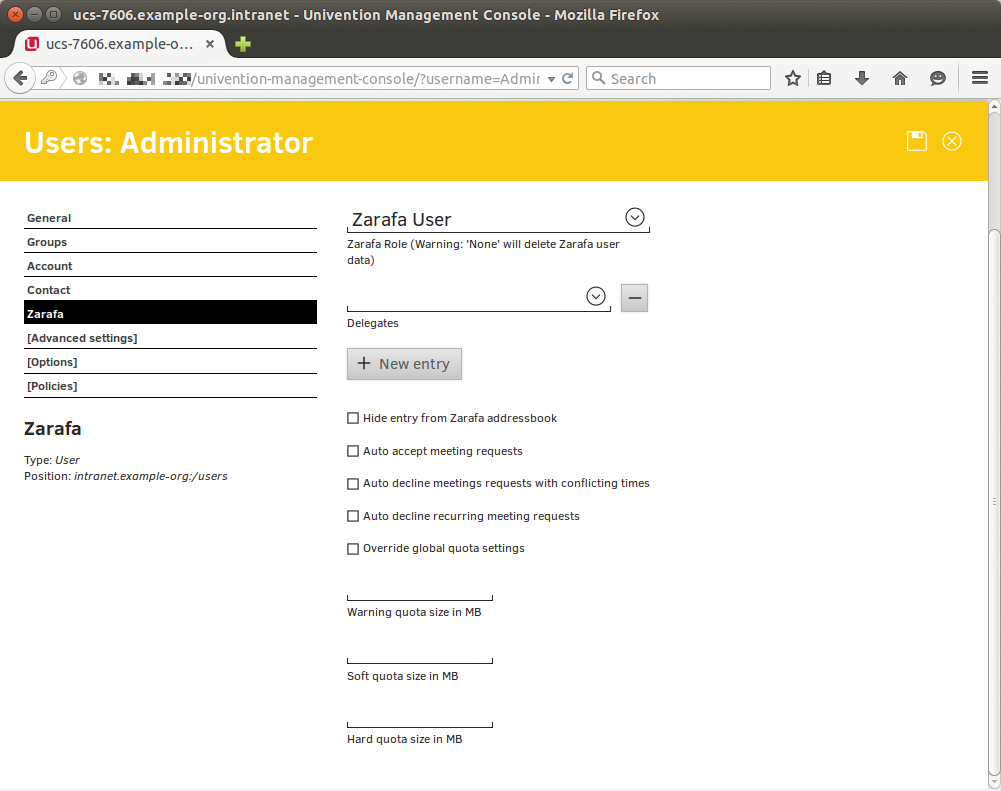Screen dimensions: 1001x791
Task: Enable Hide entry from Zarafa addressbook
Action: coord(352,418)
